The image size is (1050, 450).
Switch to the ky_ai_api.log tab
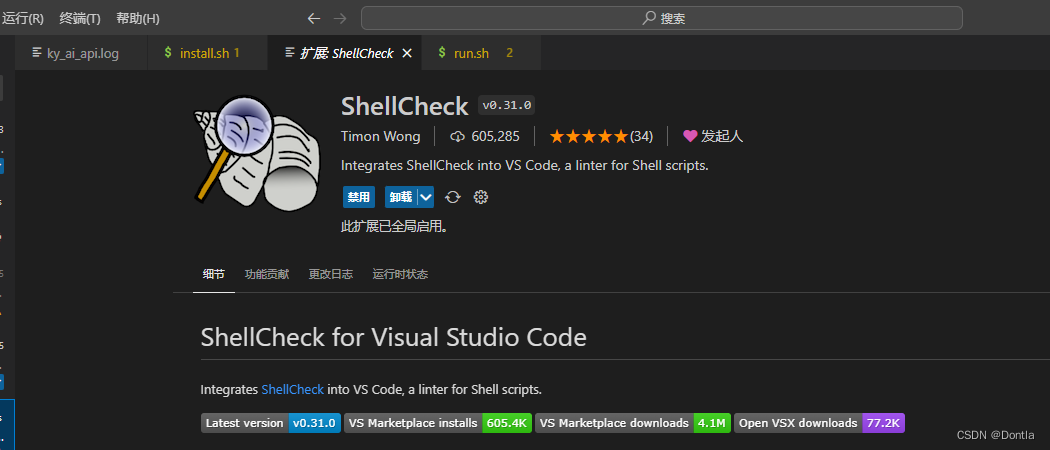[81, 53]
